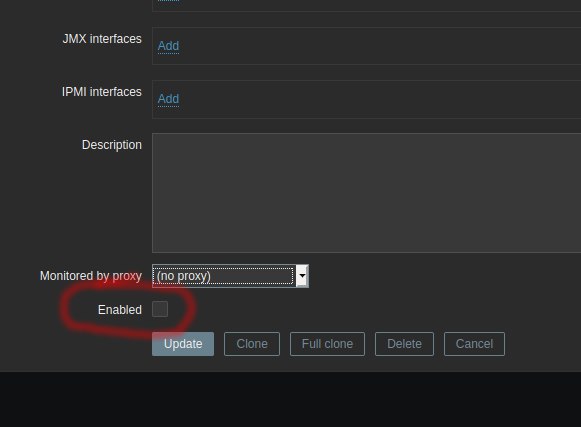Image resolution: width=581 pixels, height=427 pixels.
Task: Add a JMX interface
Action: [168, 46]
